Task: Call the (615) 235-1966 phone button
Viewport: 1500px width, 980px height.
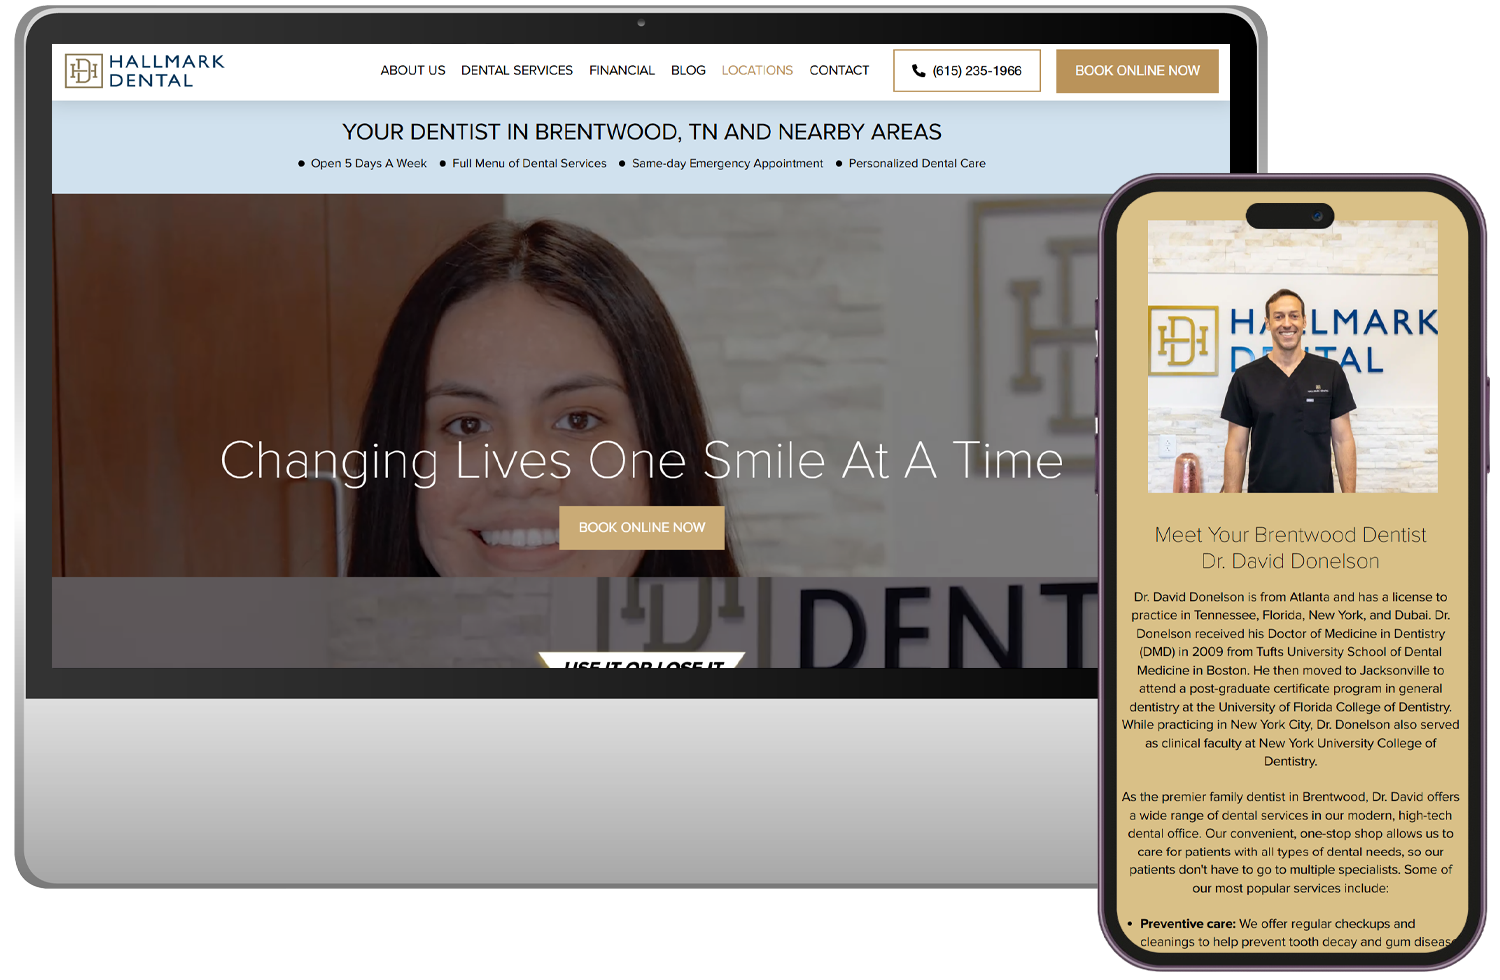Action: coord(966,71)
